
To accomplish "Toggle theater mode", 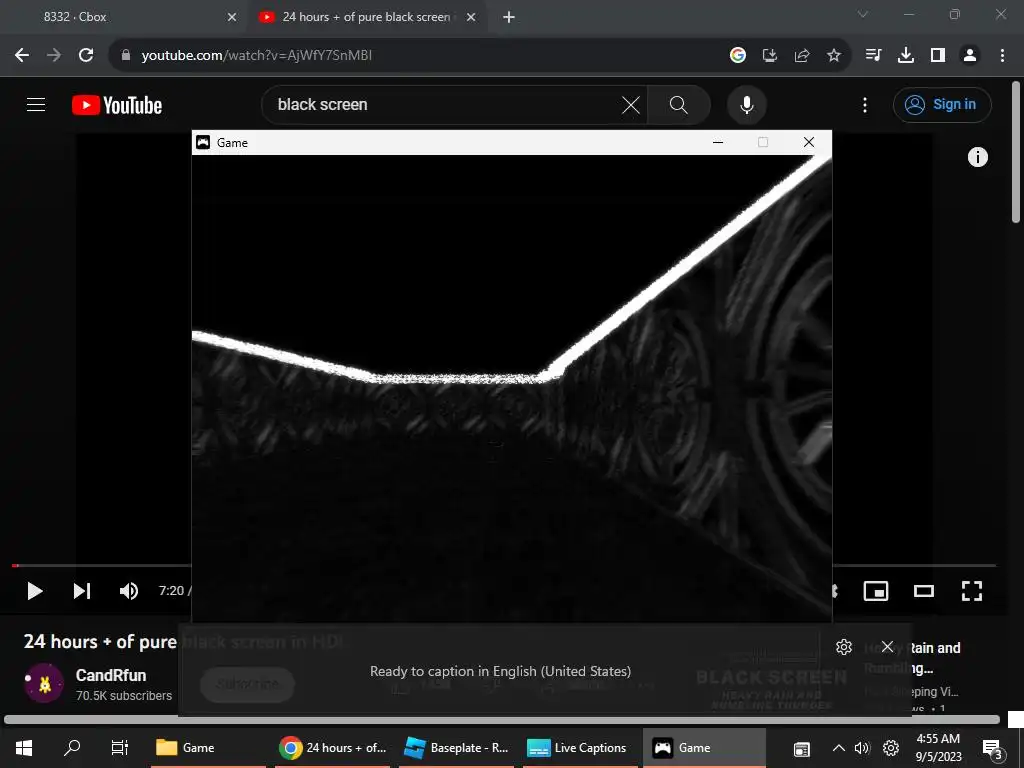I will point(923,591).
